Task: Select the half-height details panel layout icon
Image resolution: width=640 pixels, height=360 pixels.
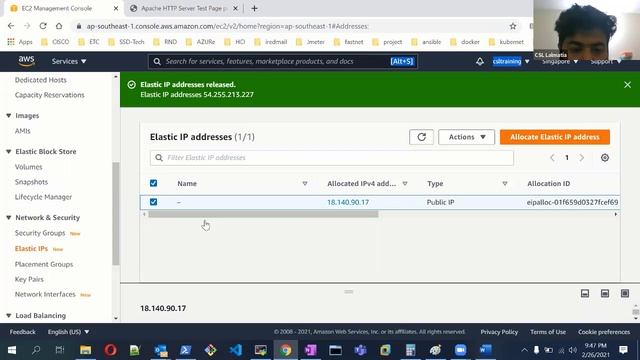Action: pyautogui.click(x=605, y=293)
